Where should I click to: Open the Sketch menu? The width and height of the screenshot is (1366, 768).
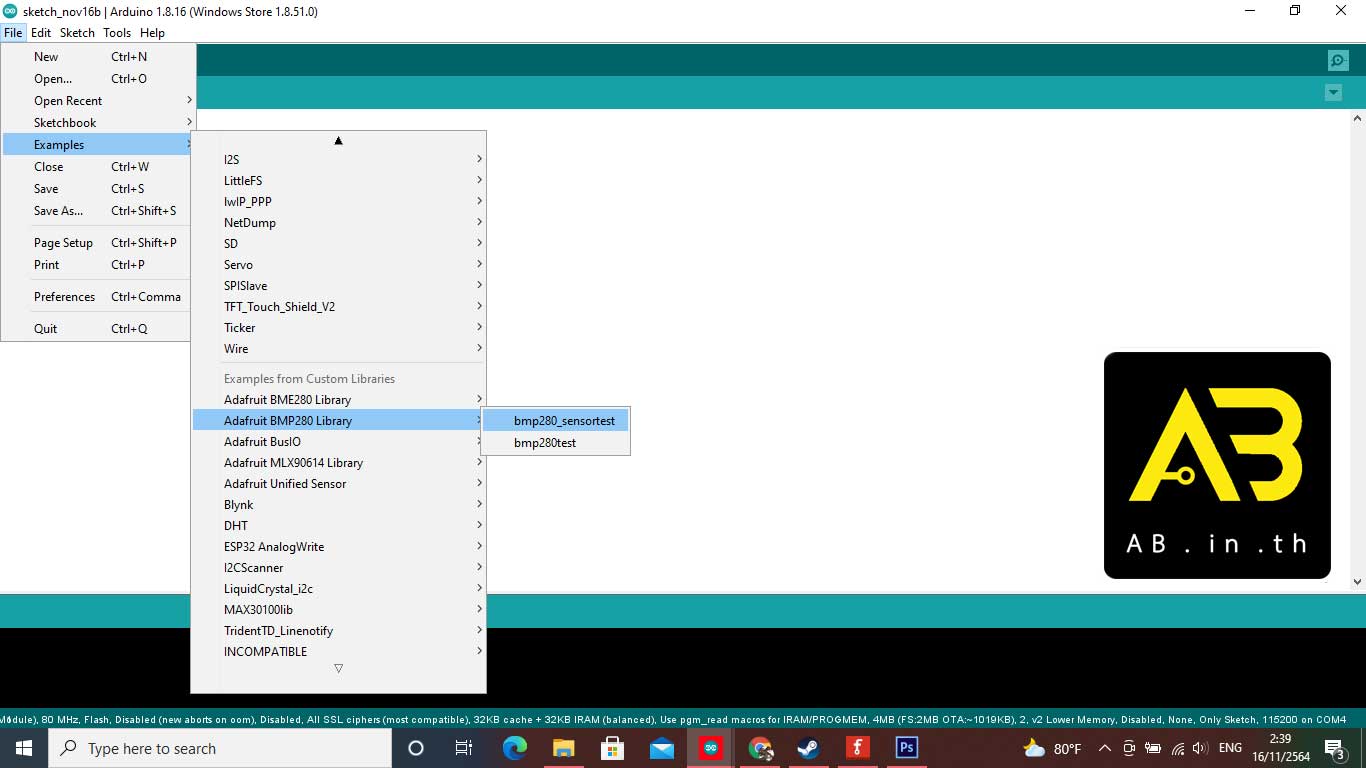77,33
